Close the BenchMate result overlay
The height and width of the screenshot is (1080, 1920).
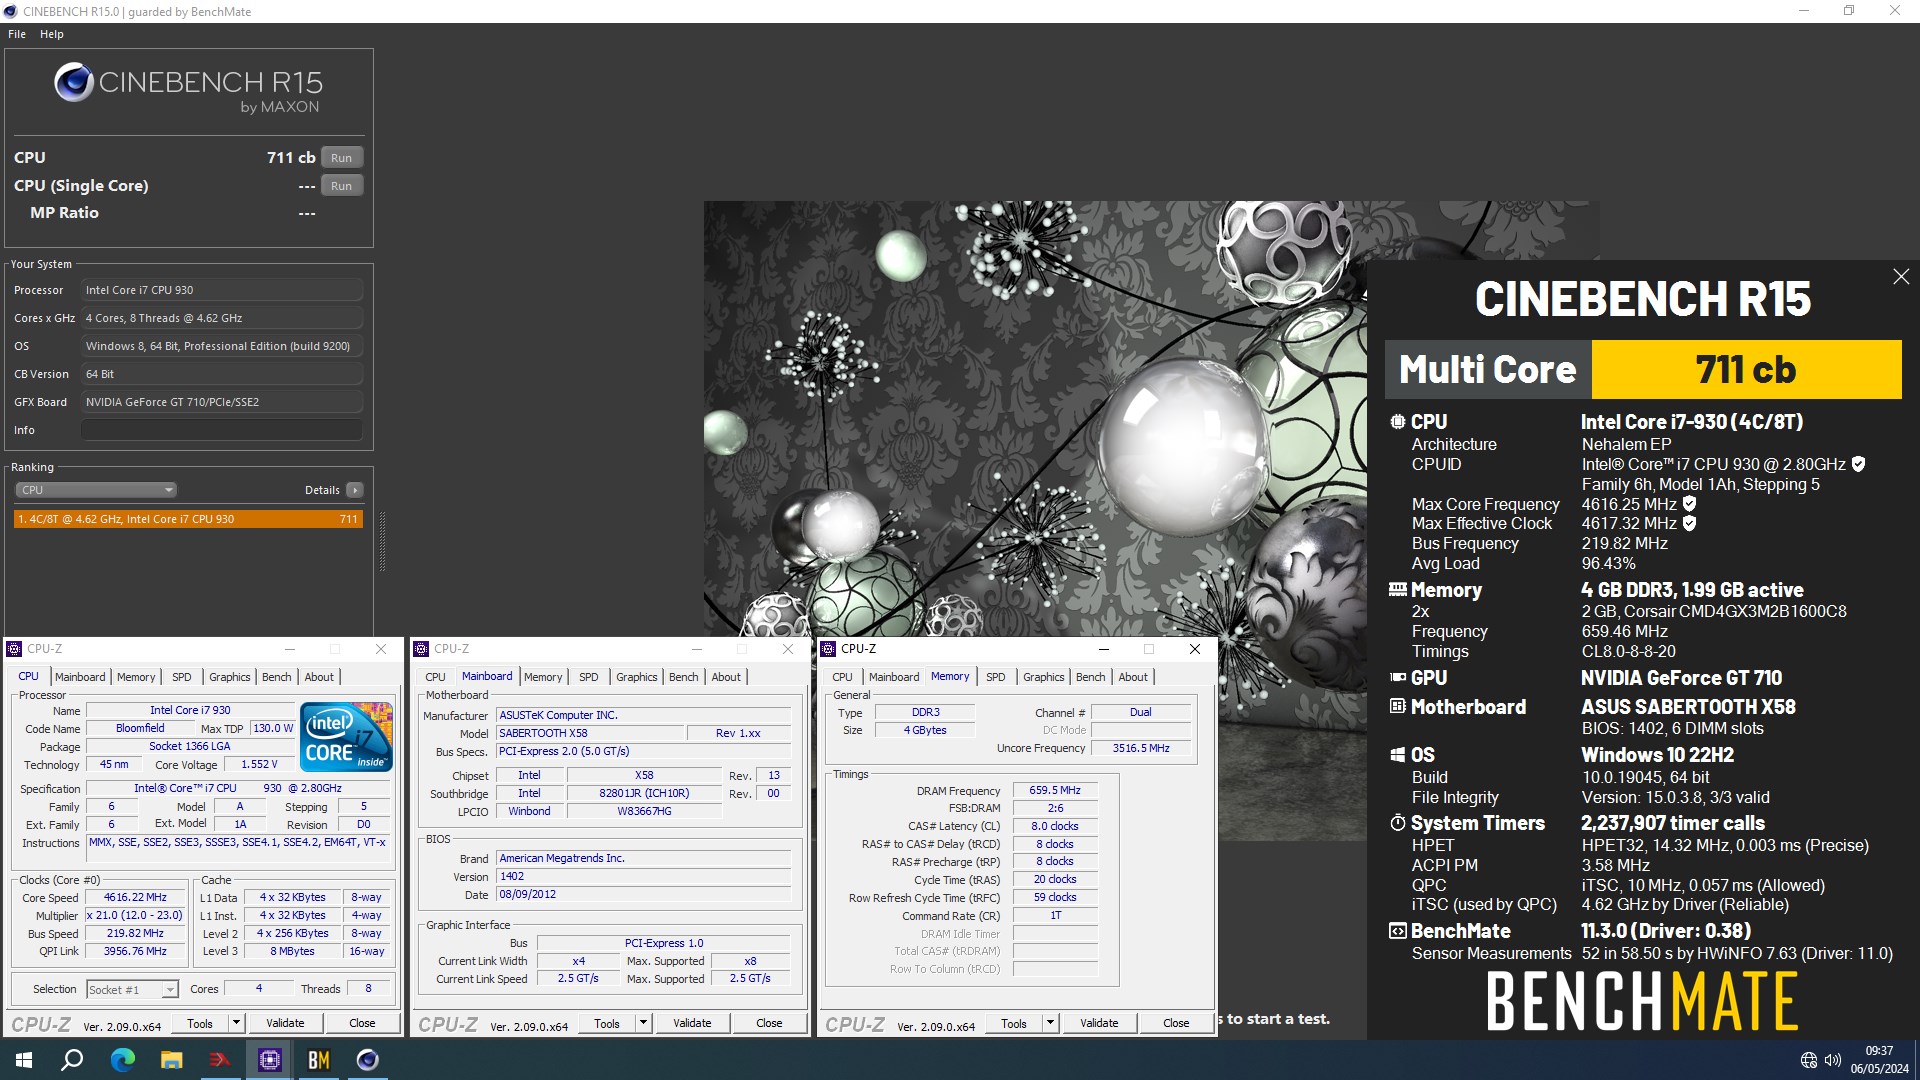1901,277
